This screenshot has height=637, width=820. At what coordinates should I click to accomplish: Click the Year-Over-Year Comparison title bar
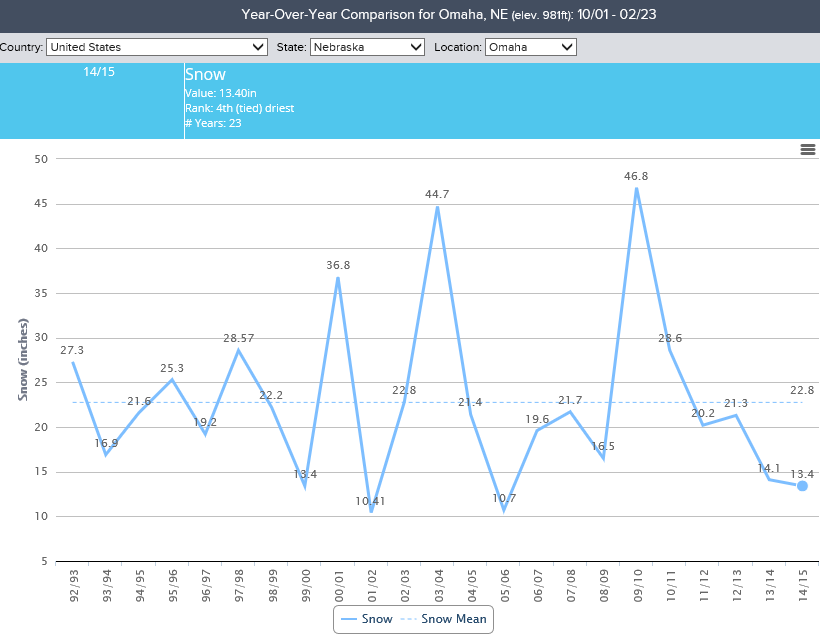click(x=410, y=14)
